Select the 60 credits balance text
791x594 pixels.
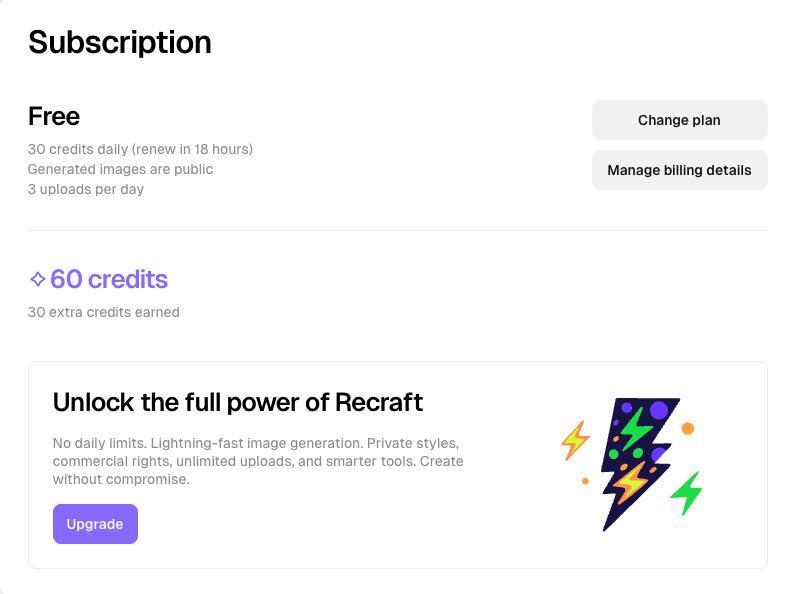pyautogui.click(x=109, y=279)
